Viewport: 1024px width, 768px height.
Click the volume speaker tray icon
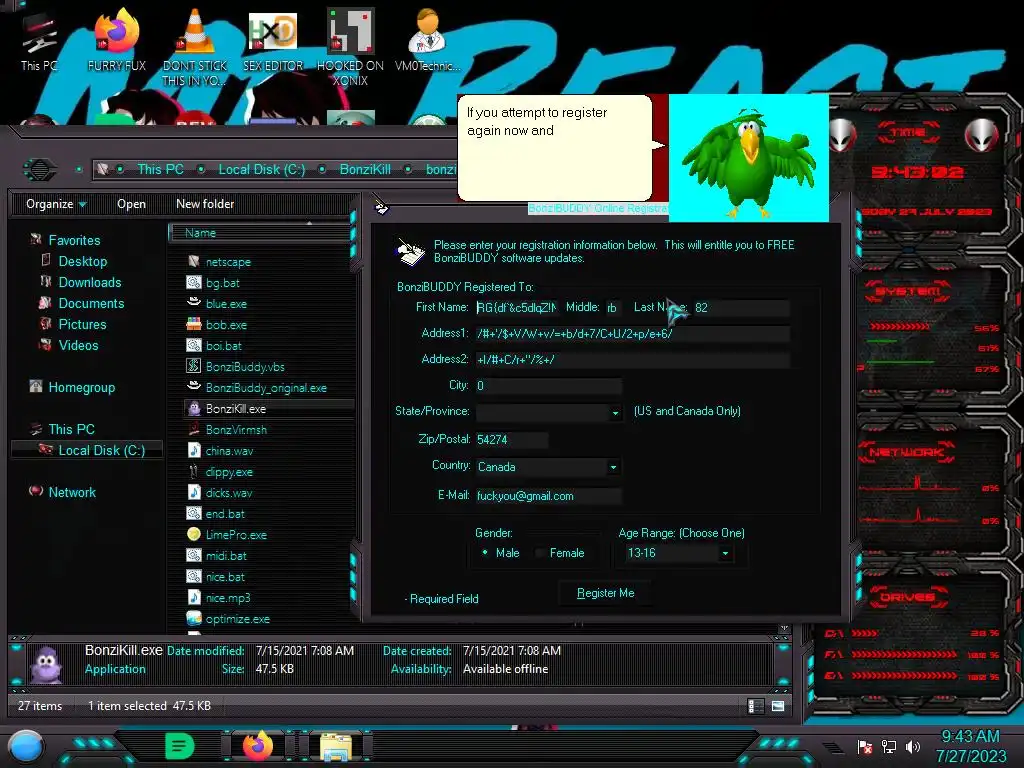tap(912, 746)
